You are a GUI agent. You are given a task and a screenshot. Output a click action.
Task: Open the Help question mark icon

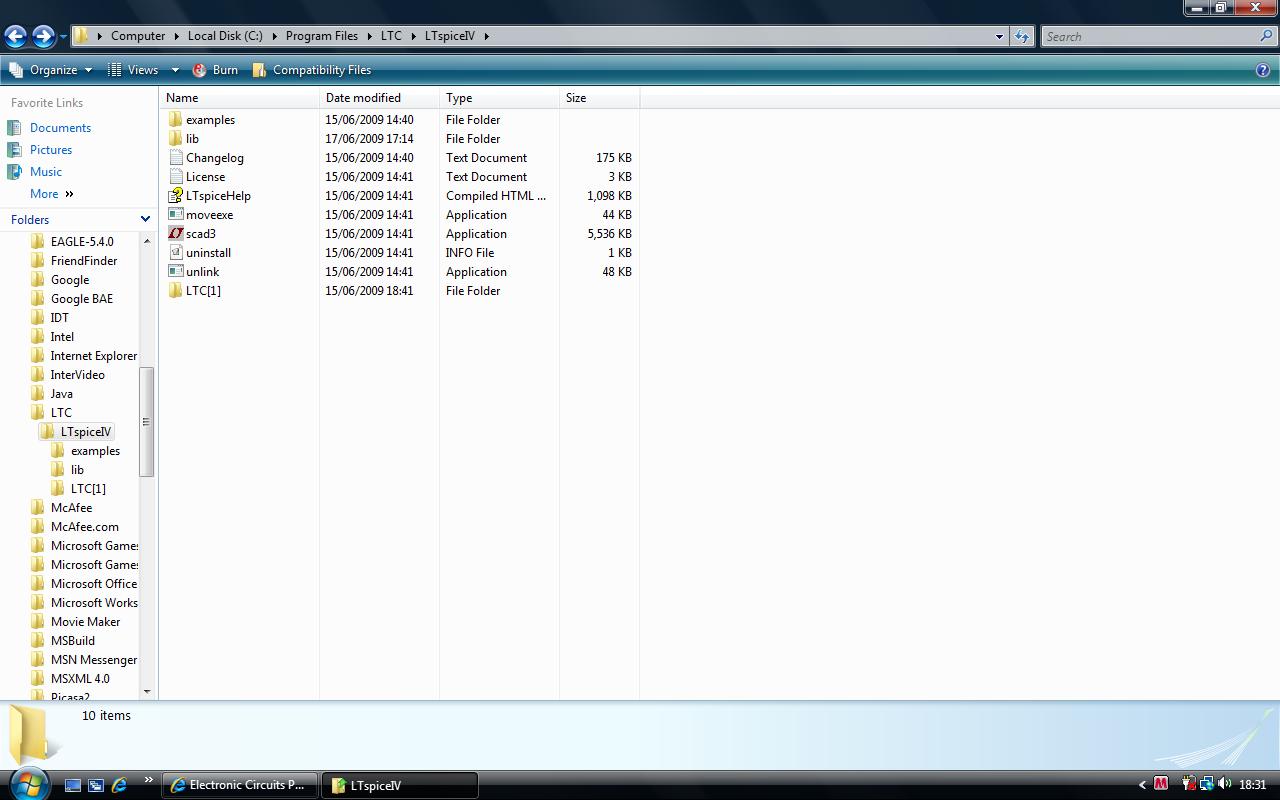coord(1262,70)
